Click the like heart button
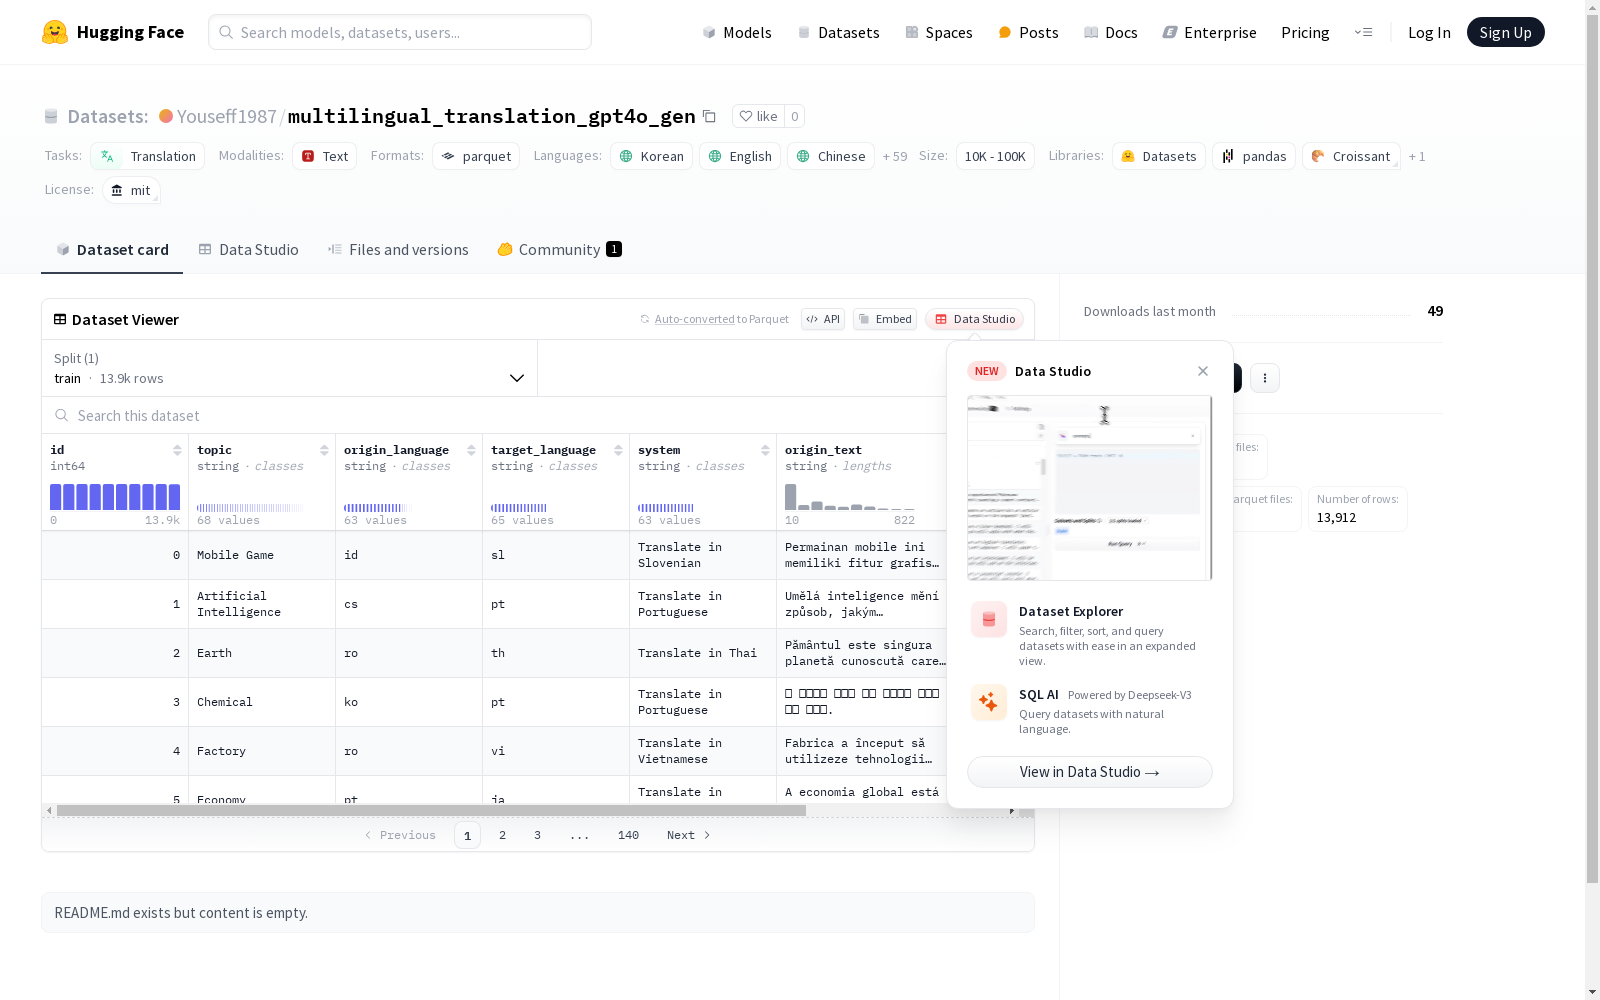This screenshot has height=1000, width=1600. 758,116
